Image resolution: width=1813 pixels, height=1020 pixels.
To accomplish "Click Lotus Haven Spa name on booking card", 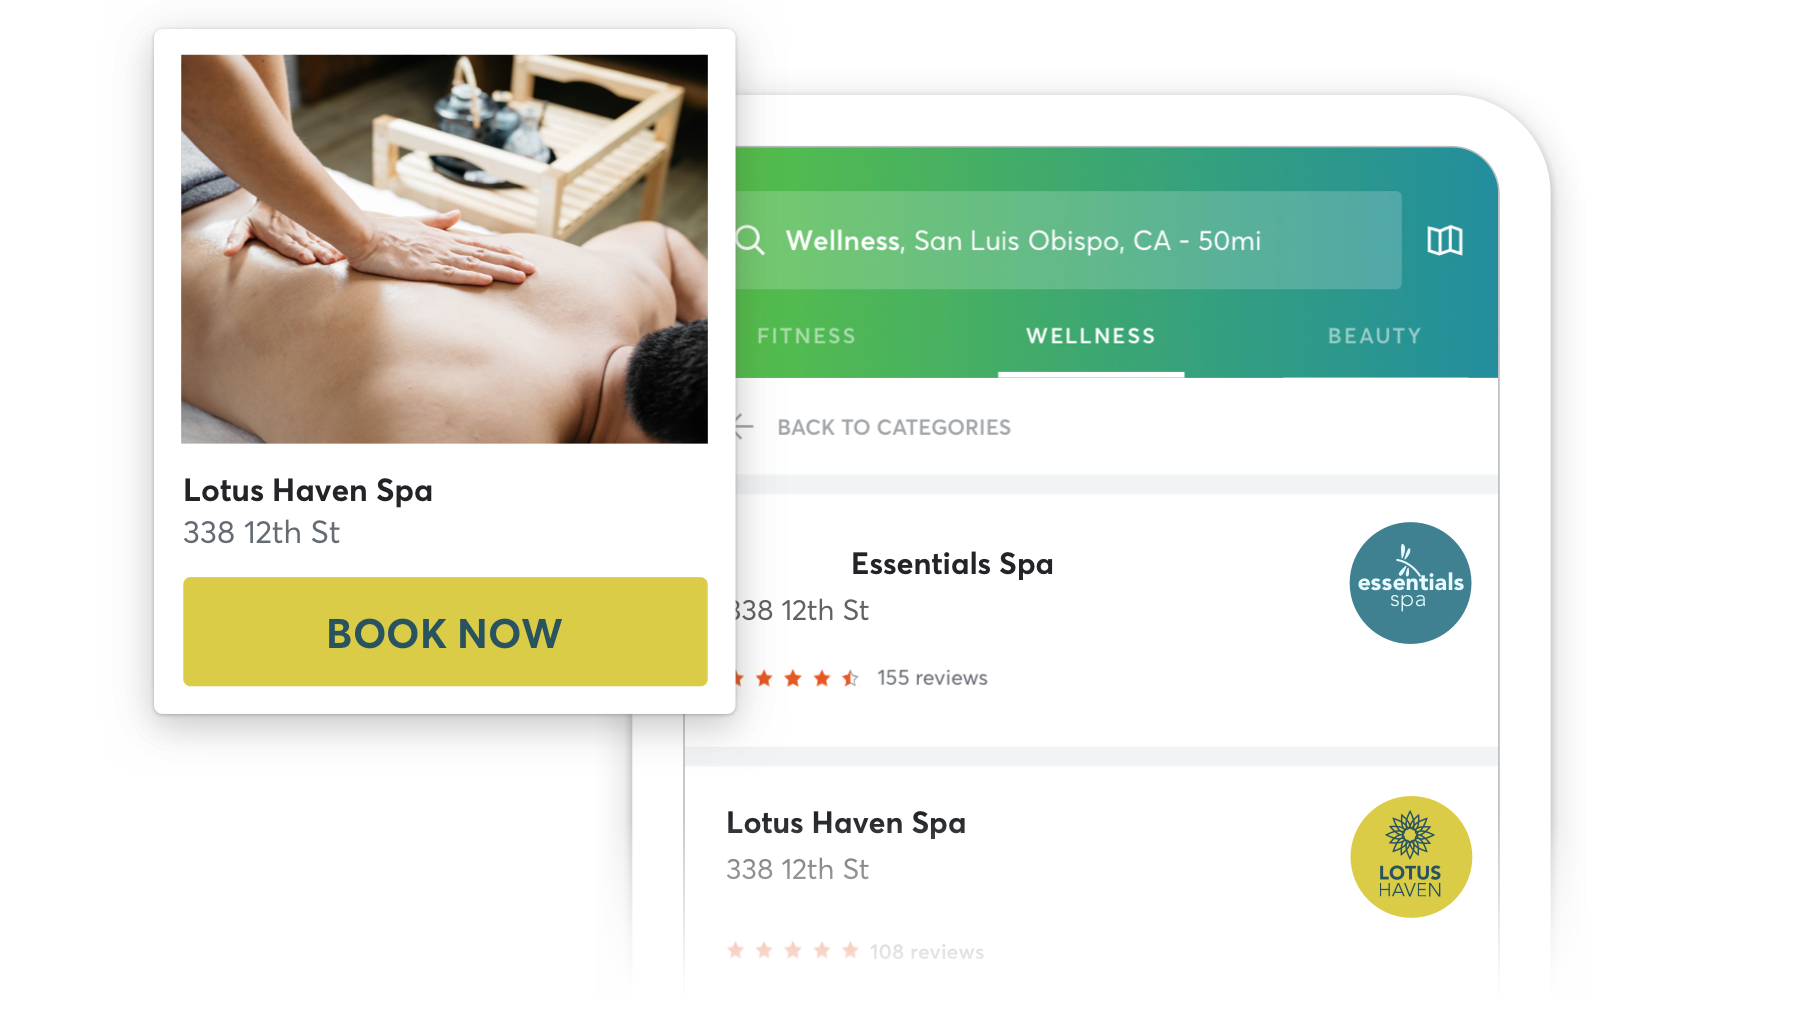I will tap(308, 491).
